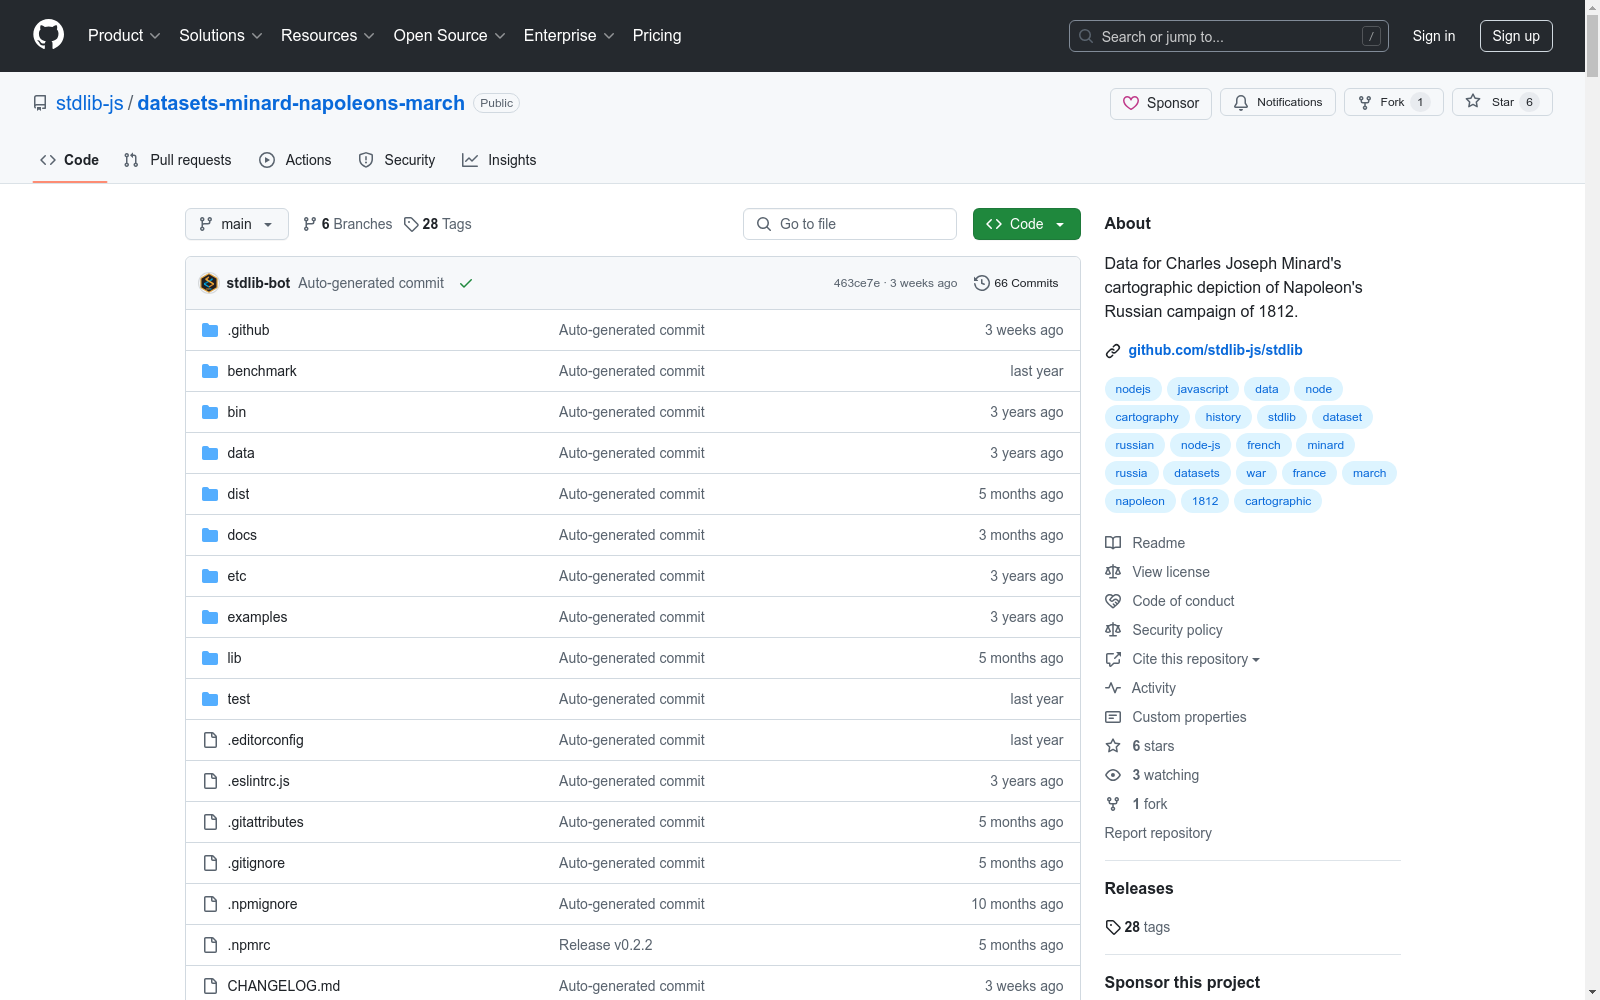The width and height of the screenshot is (1600, 1000).
Task: Open the docs folder
Action: click(242, 535)
